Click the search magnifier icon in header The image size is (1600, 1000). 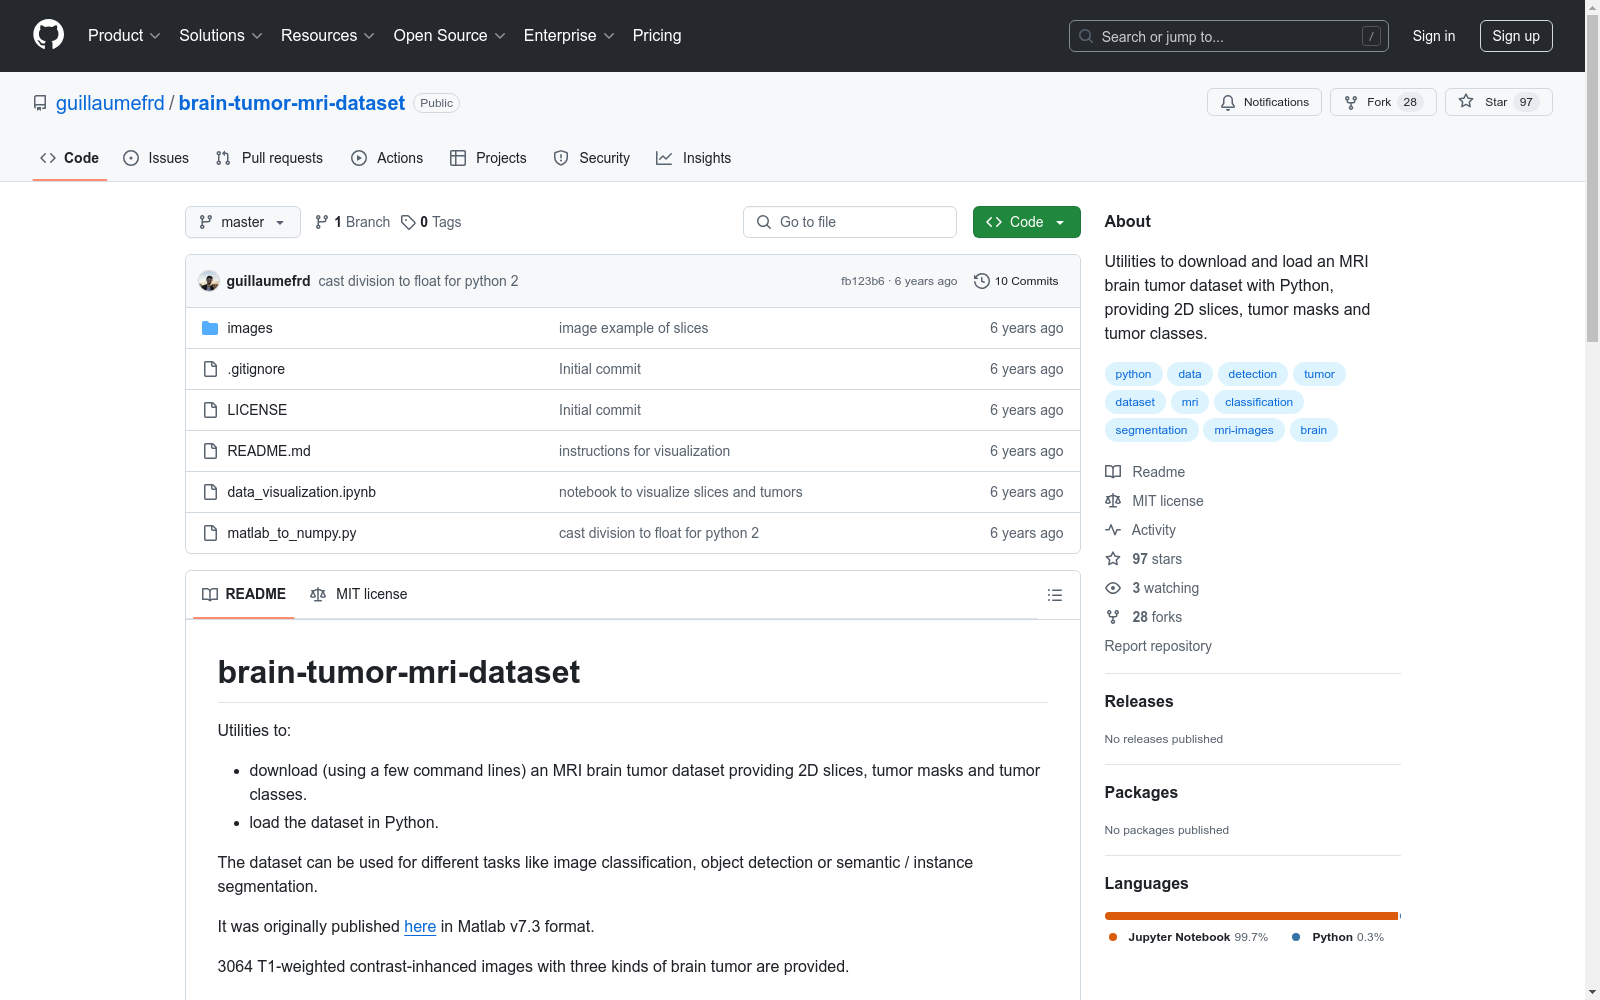pyautogui.click(x=1086, y=36)
